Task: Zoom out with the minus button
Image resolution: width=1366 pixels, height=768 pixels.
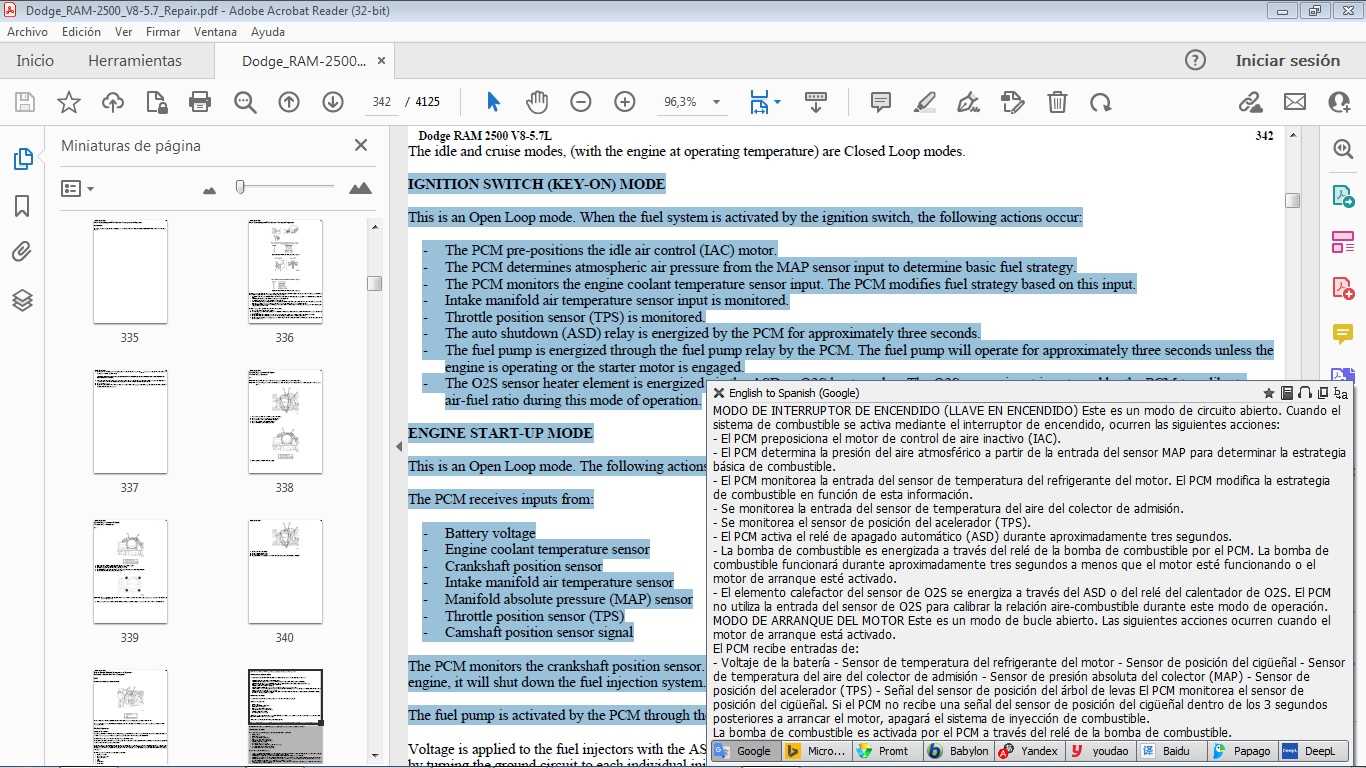Action: tap(581, 102)
